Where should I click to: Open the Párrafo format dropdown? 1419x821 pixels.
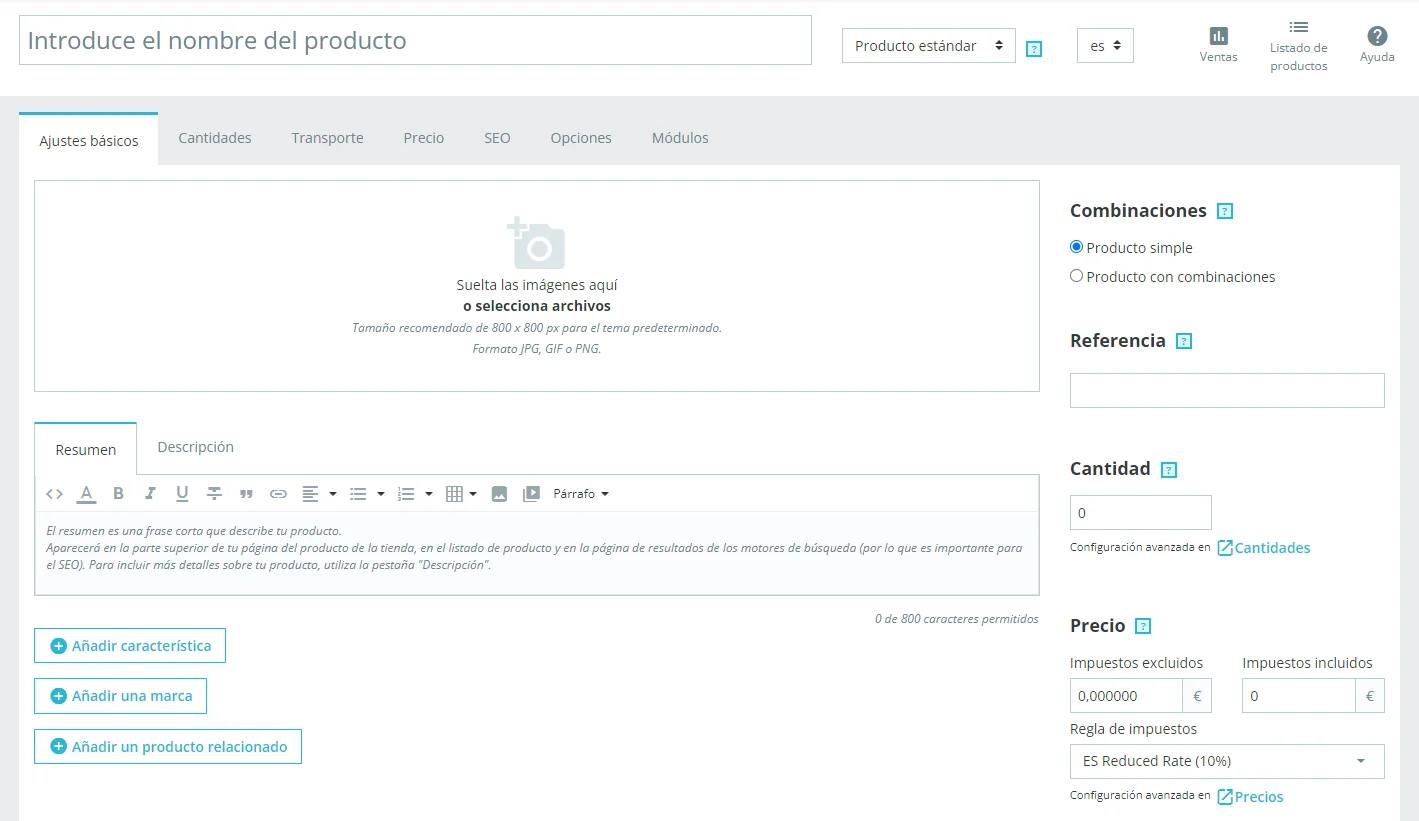(x=581, y=494)
